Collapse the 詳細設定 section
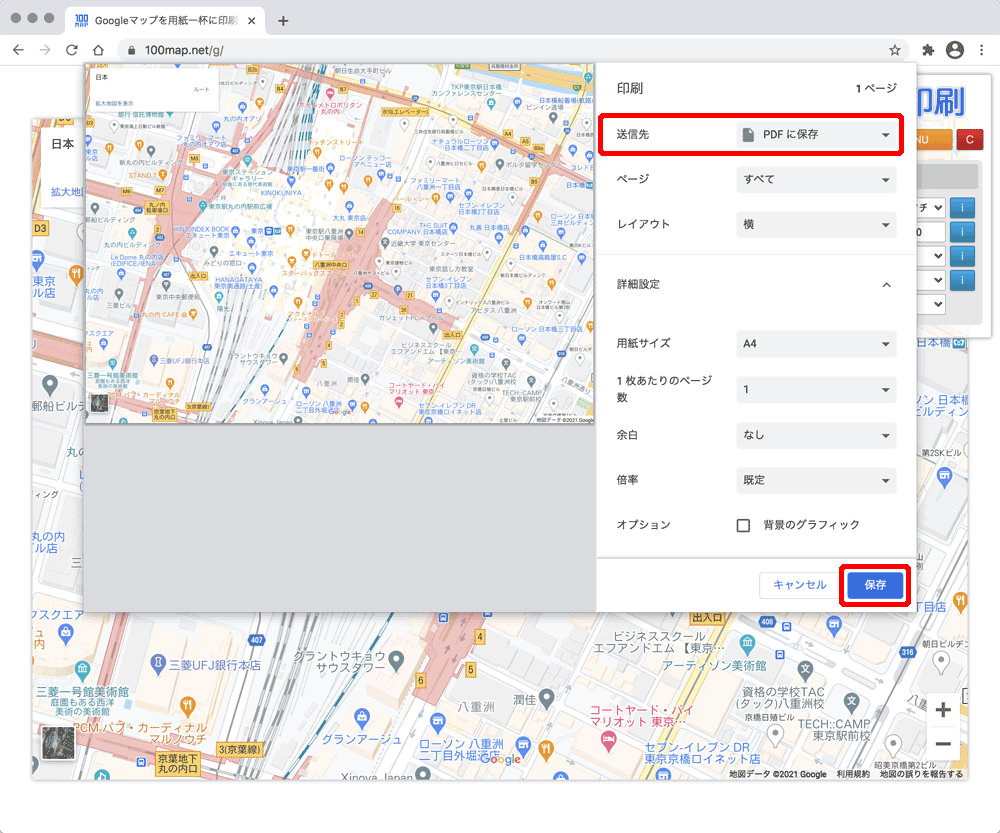 [x=886, y=284]
